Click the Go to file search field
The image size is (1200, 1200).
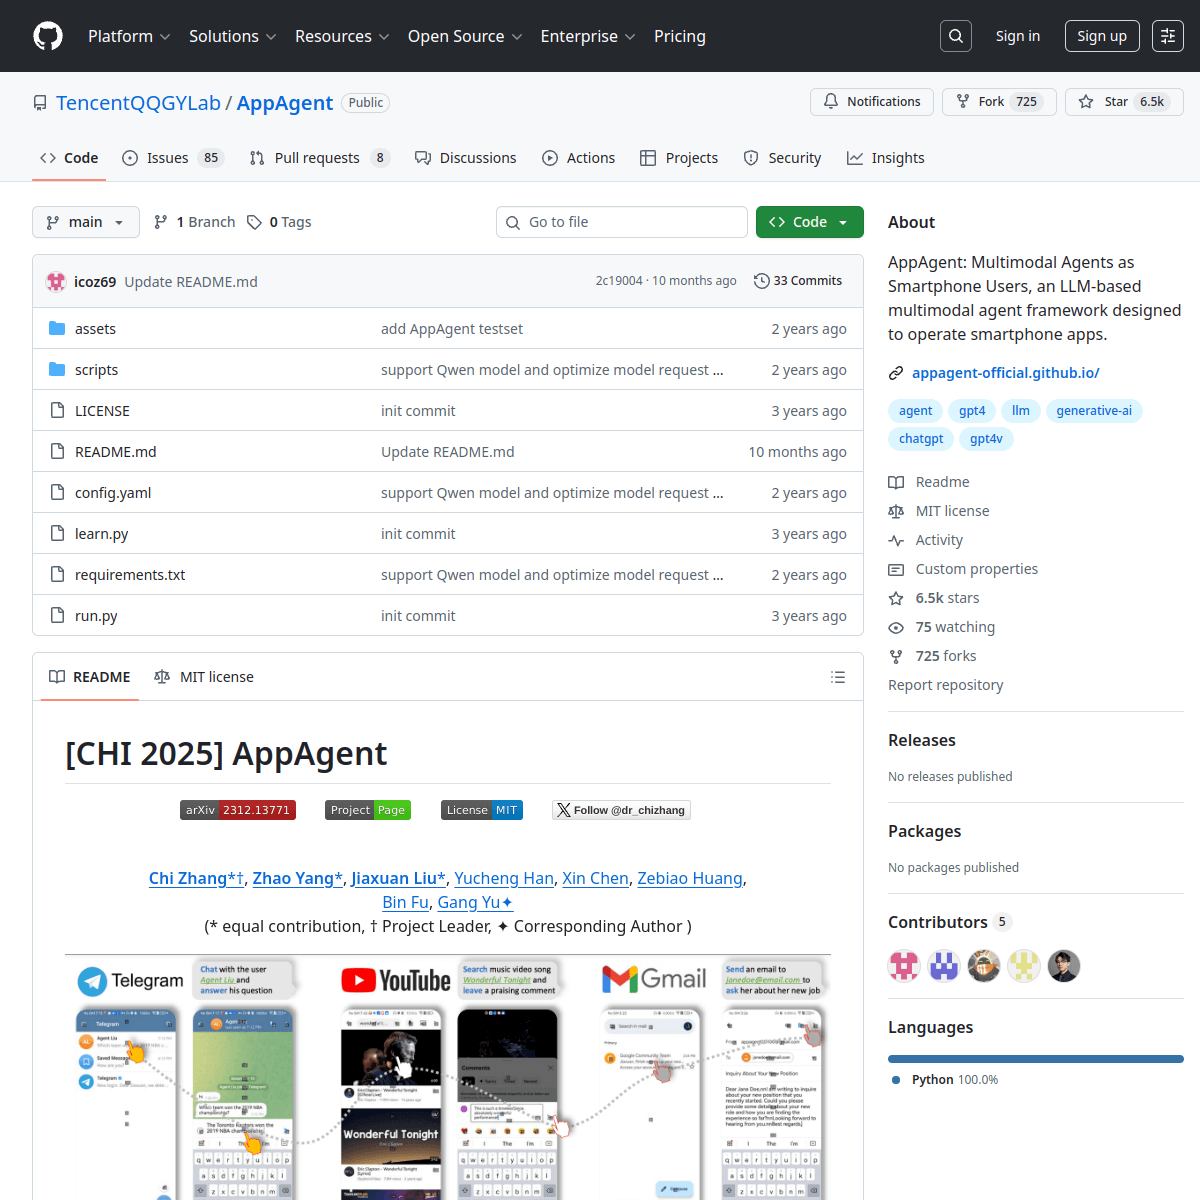[x=622, y=222]
